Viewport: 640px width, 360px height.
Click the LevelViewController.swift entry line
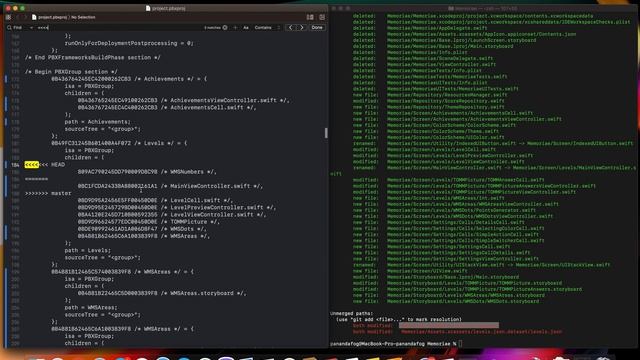(x=172, y=215)
